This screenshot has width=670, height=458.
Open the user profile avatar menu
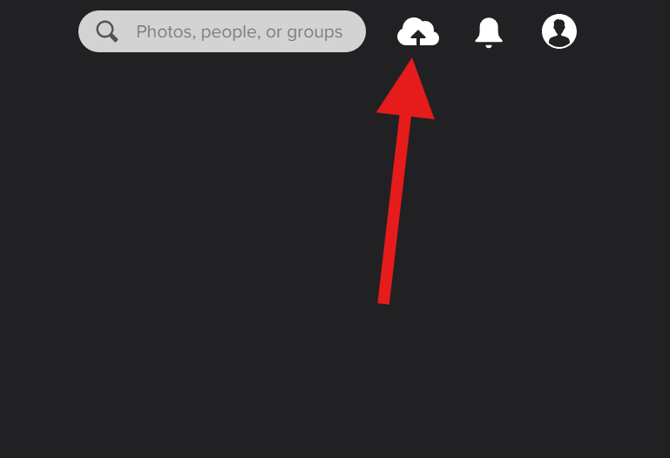(x=559, y=31)
